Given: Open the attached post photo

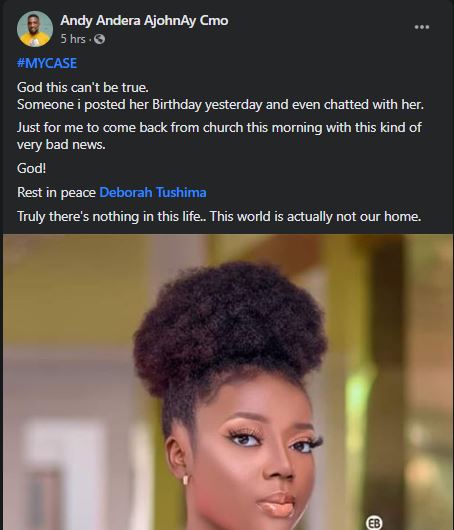Looking at the screenshot, I should coord(228,382).
